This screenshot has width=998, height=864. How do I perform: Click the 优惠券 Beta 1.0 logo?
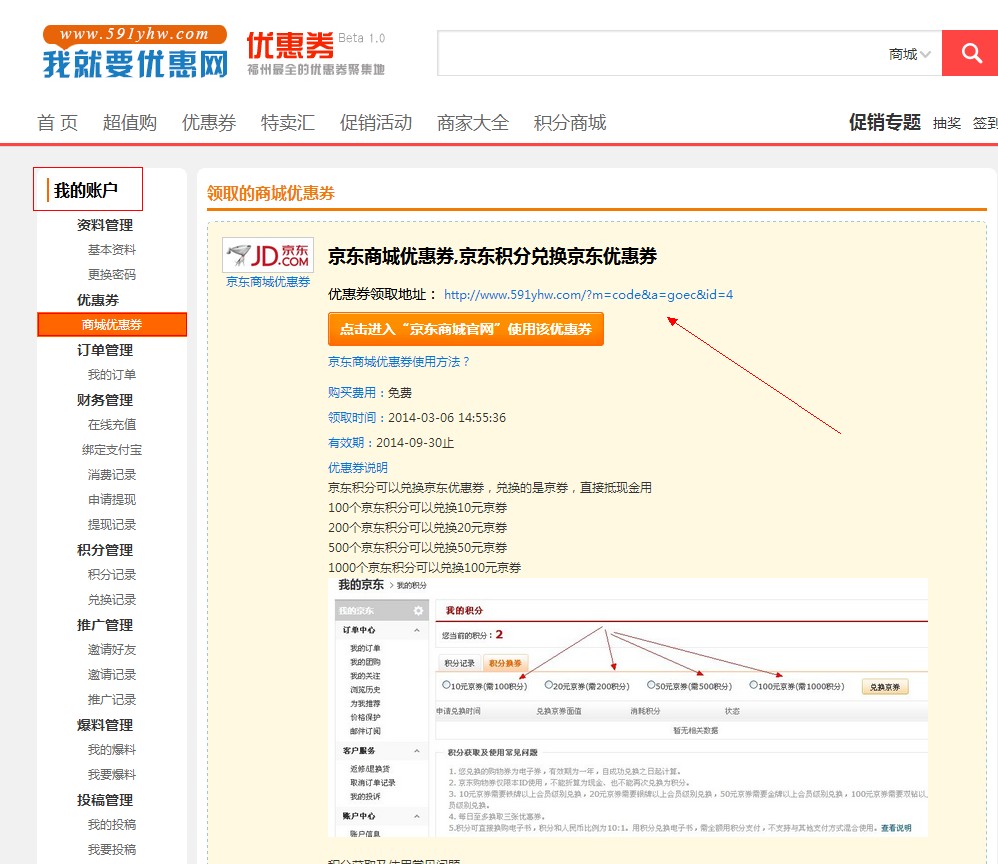coord(316,53)
